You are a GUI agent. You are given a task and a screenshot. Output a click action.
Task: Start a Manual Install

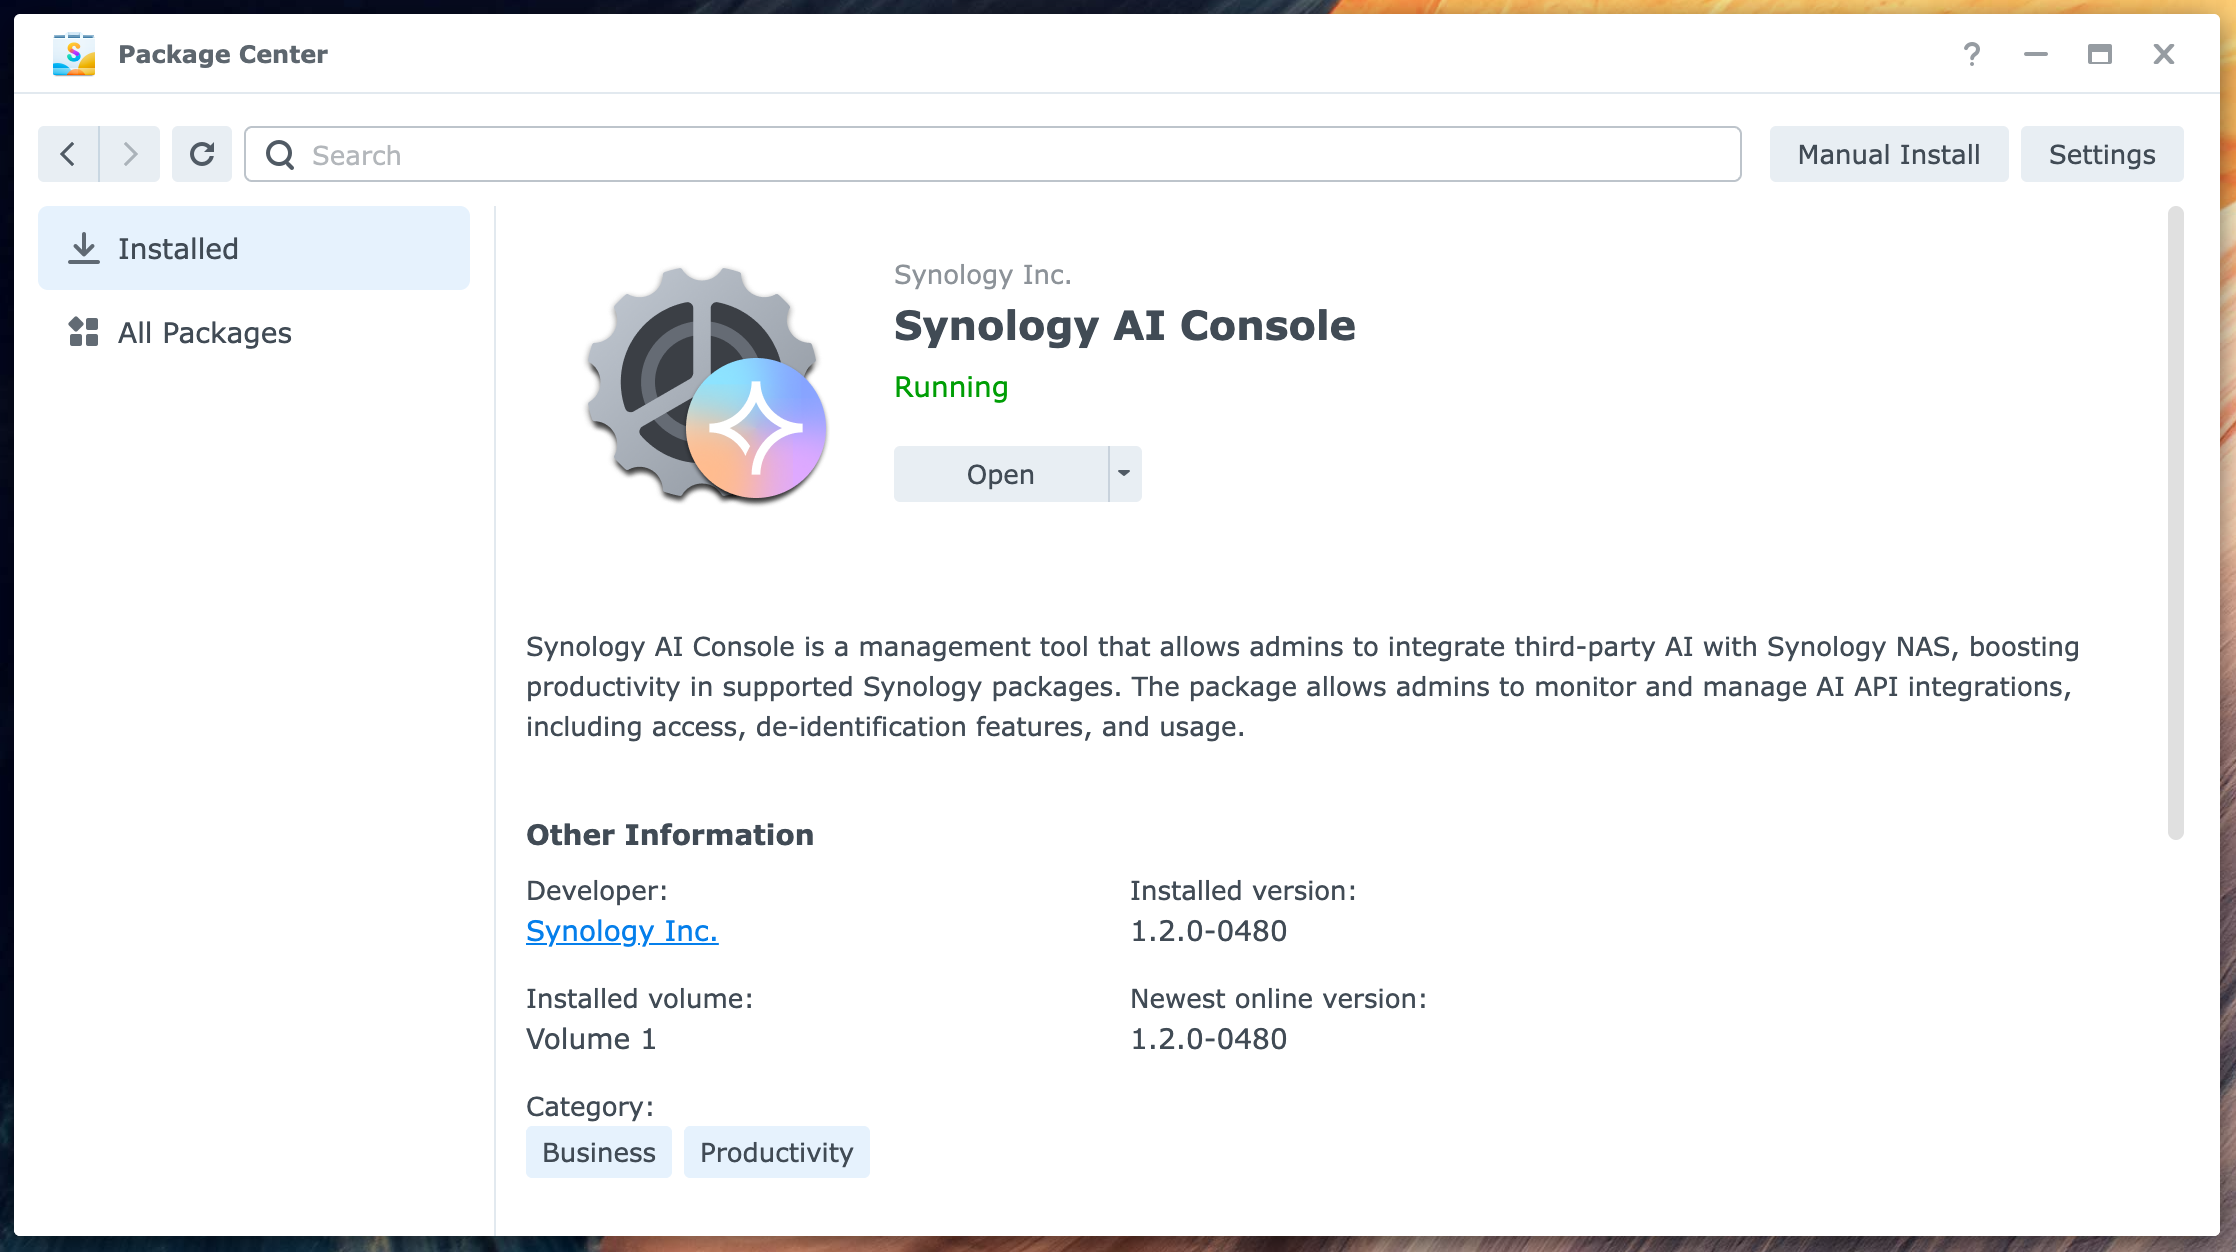[x=1888, y=153]
